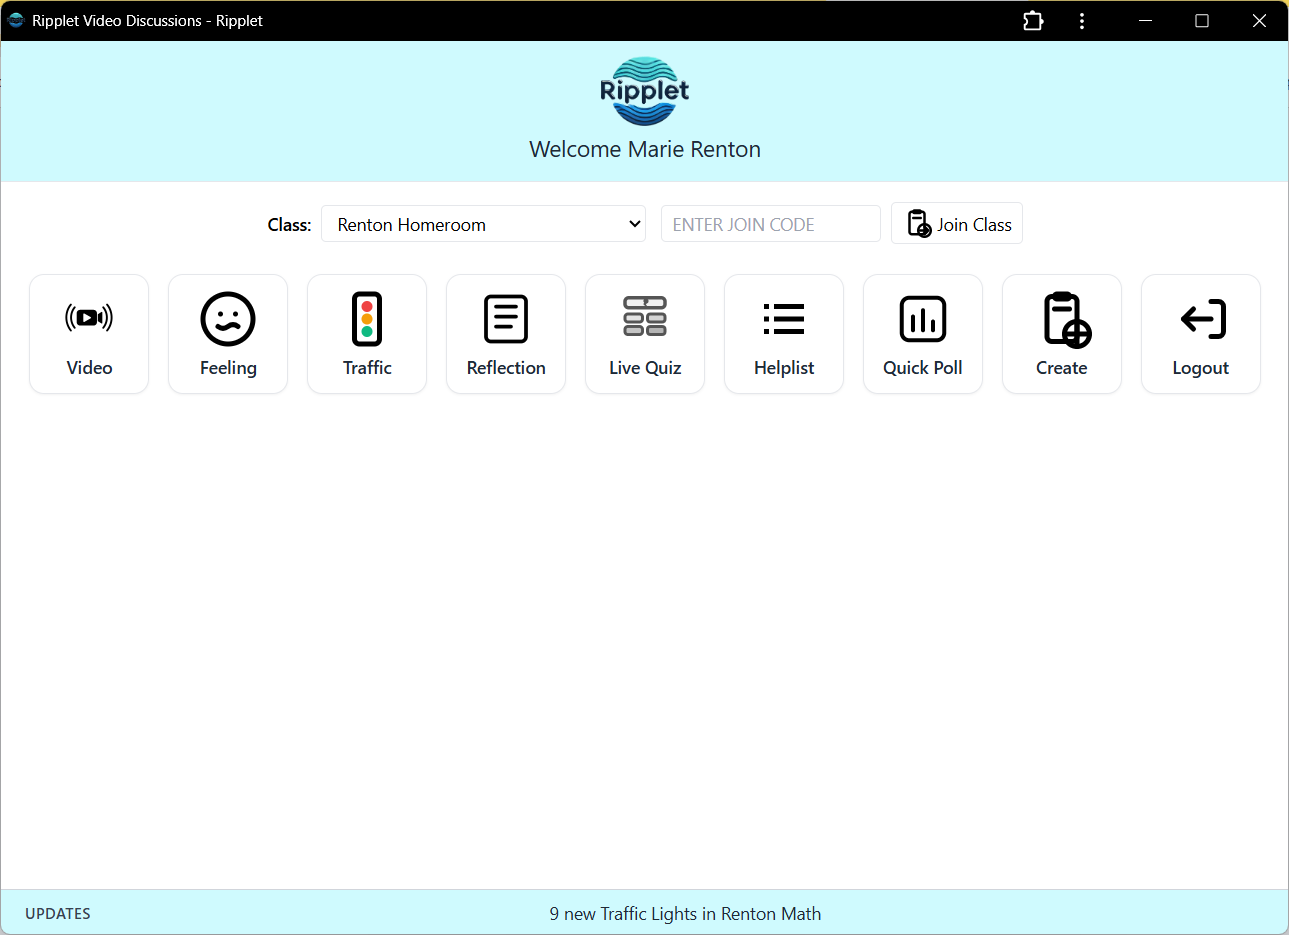Open the Create activity tool
The height and width of the screenshot is (935, 1289).
point(1061,333)
